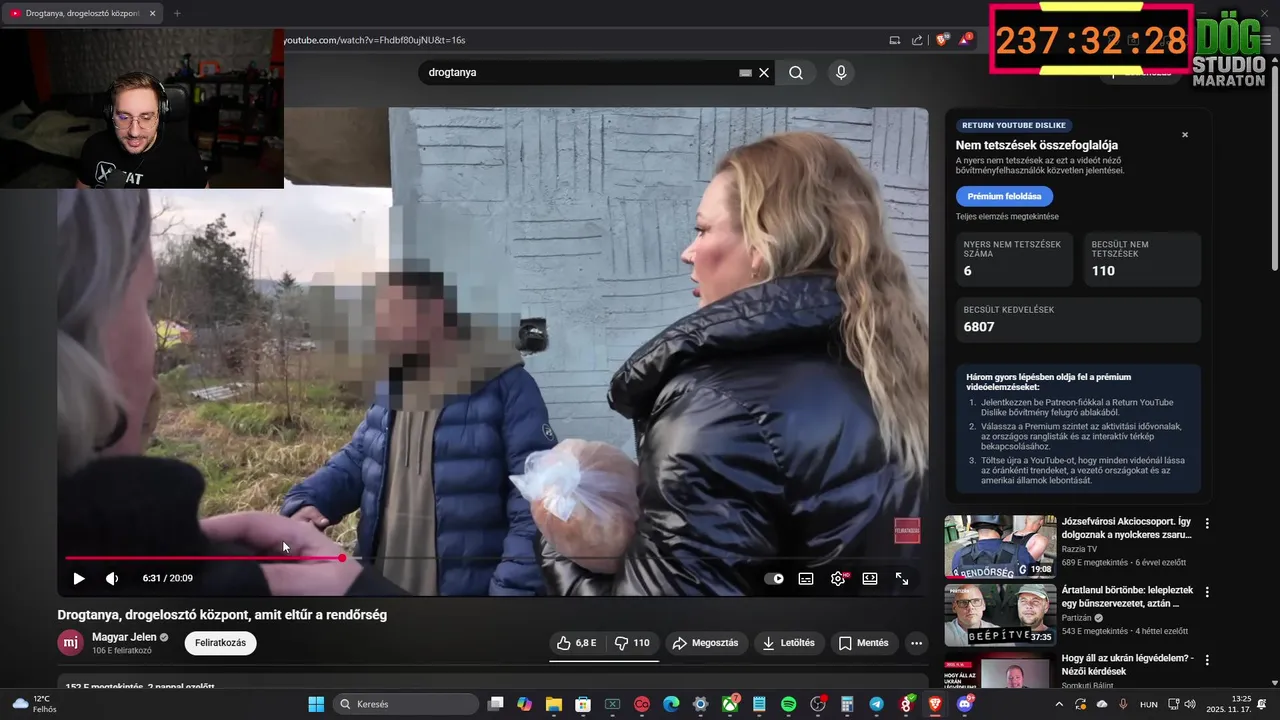Open the Magyar Jelen channel name link

point(124,637)
